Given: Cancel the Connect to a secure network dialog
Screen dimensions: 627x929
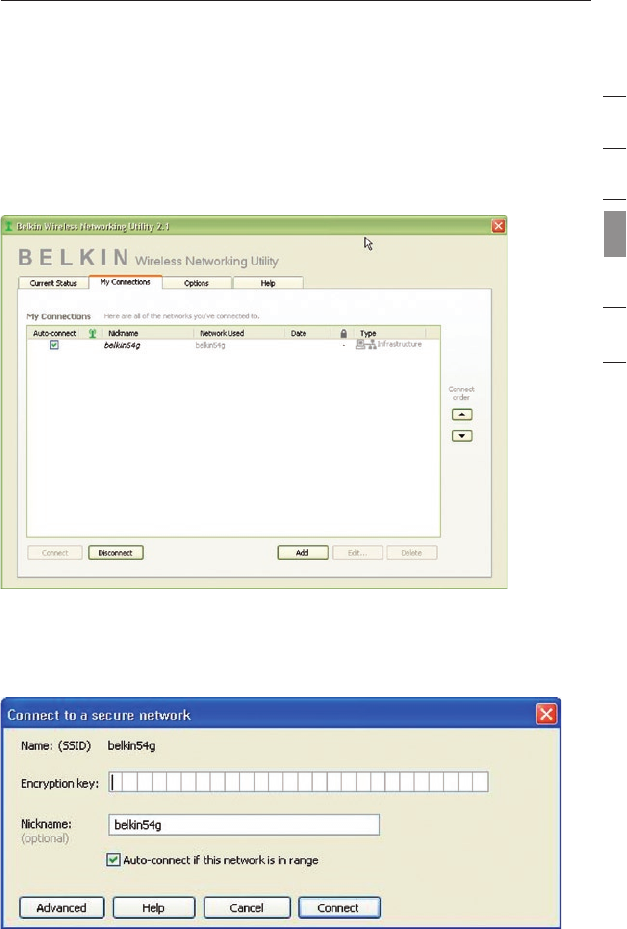Looking at the screenshot, I should [247, 908].
